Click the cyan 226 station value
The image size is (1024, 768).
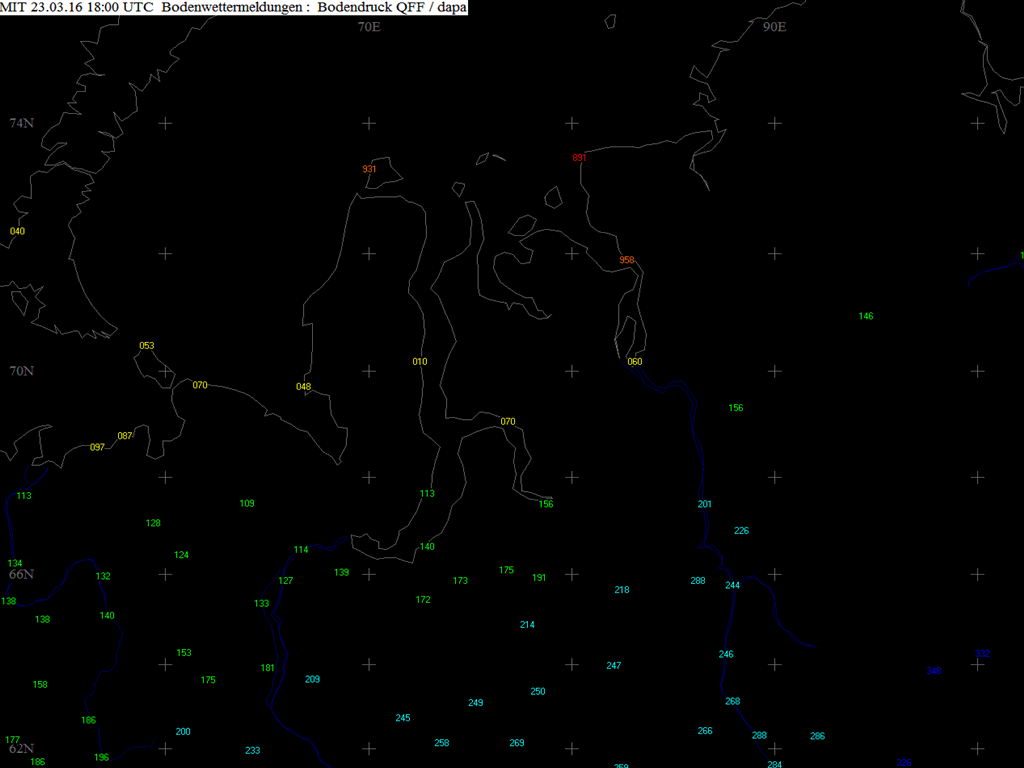pyautogui.click(x=741, y=531)
